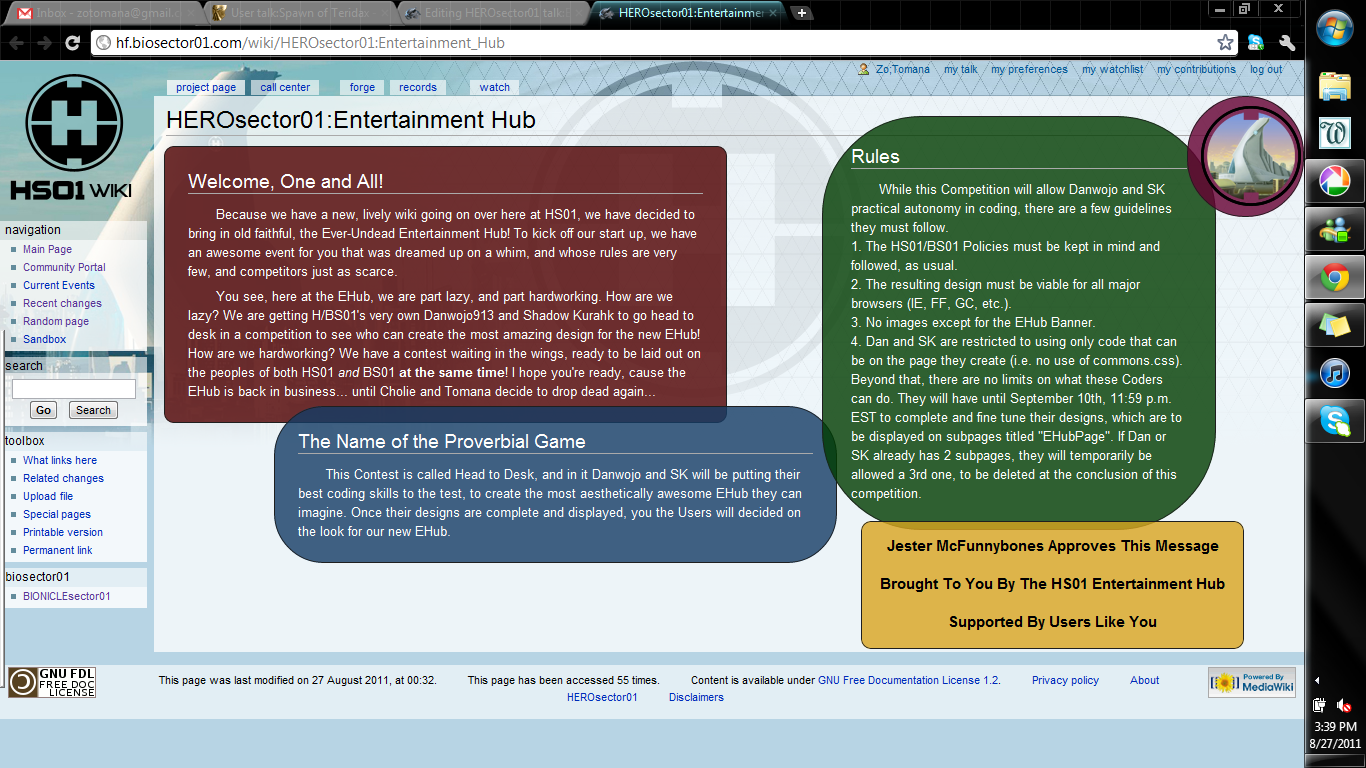Click the Go search button
The height and width of the screenshot is (768, 1366).
pos(43,410)
